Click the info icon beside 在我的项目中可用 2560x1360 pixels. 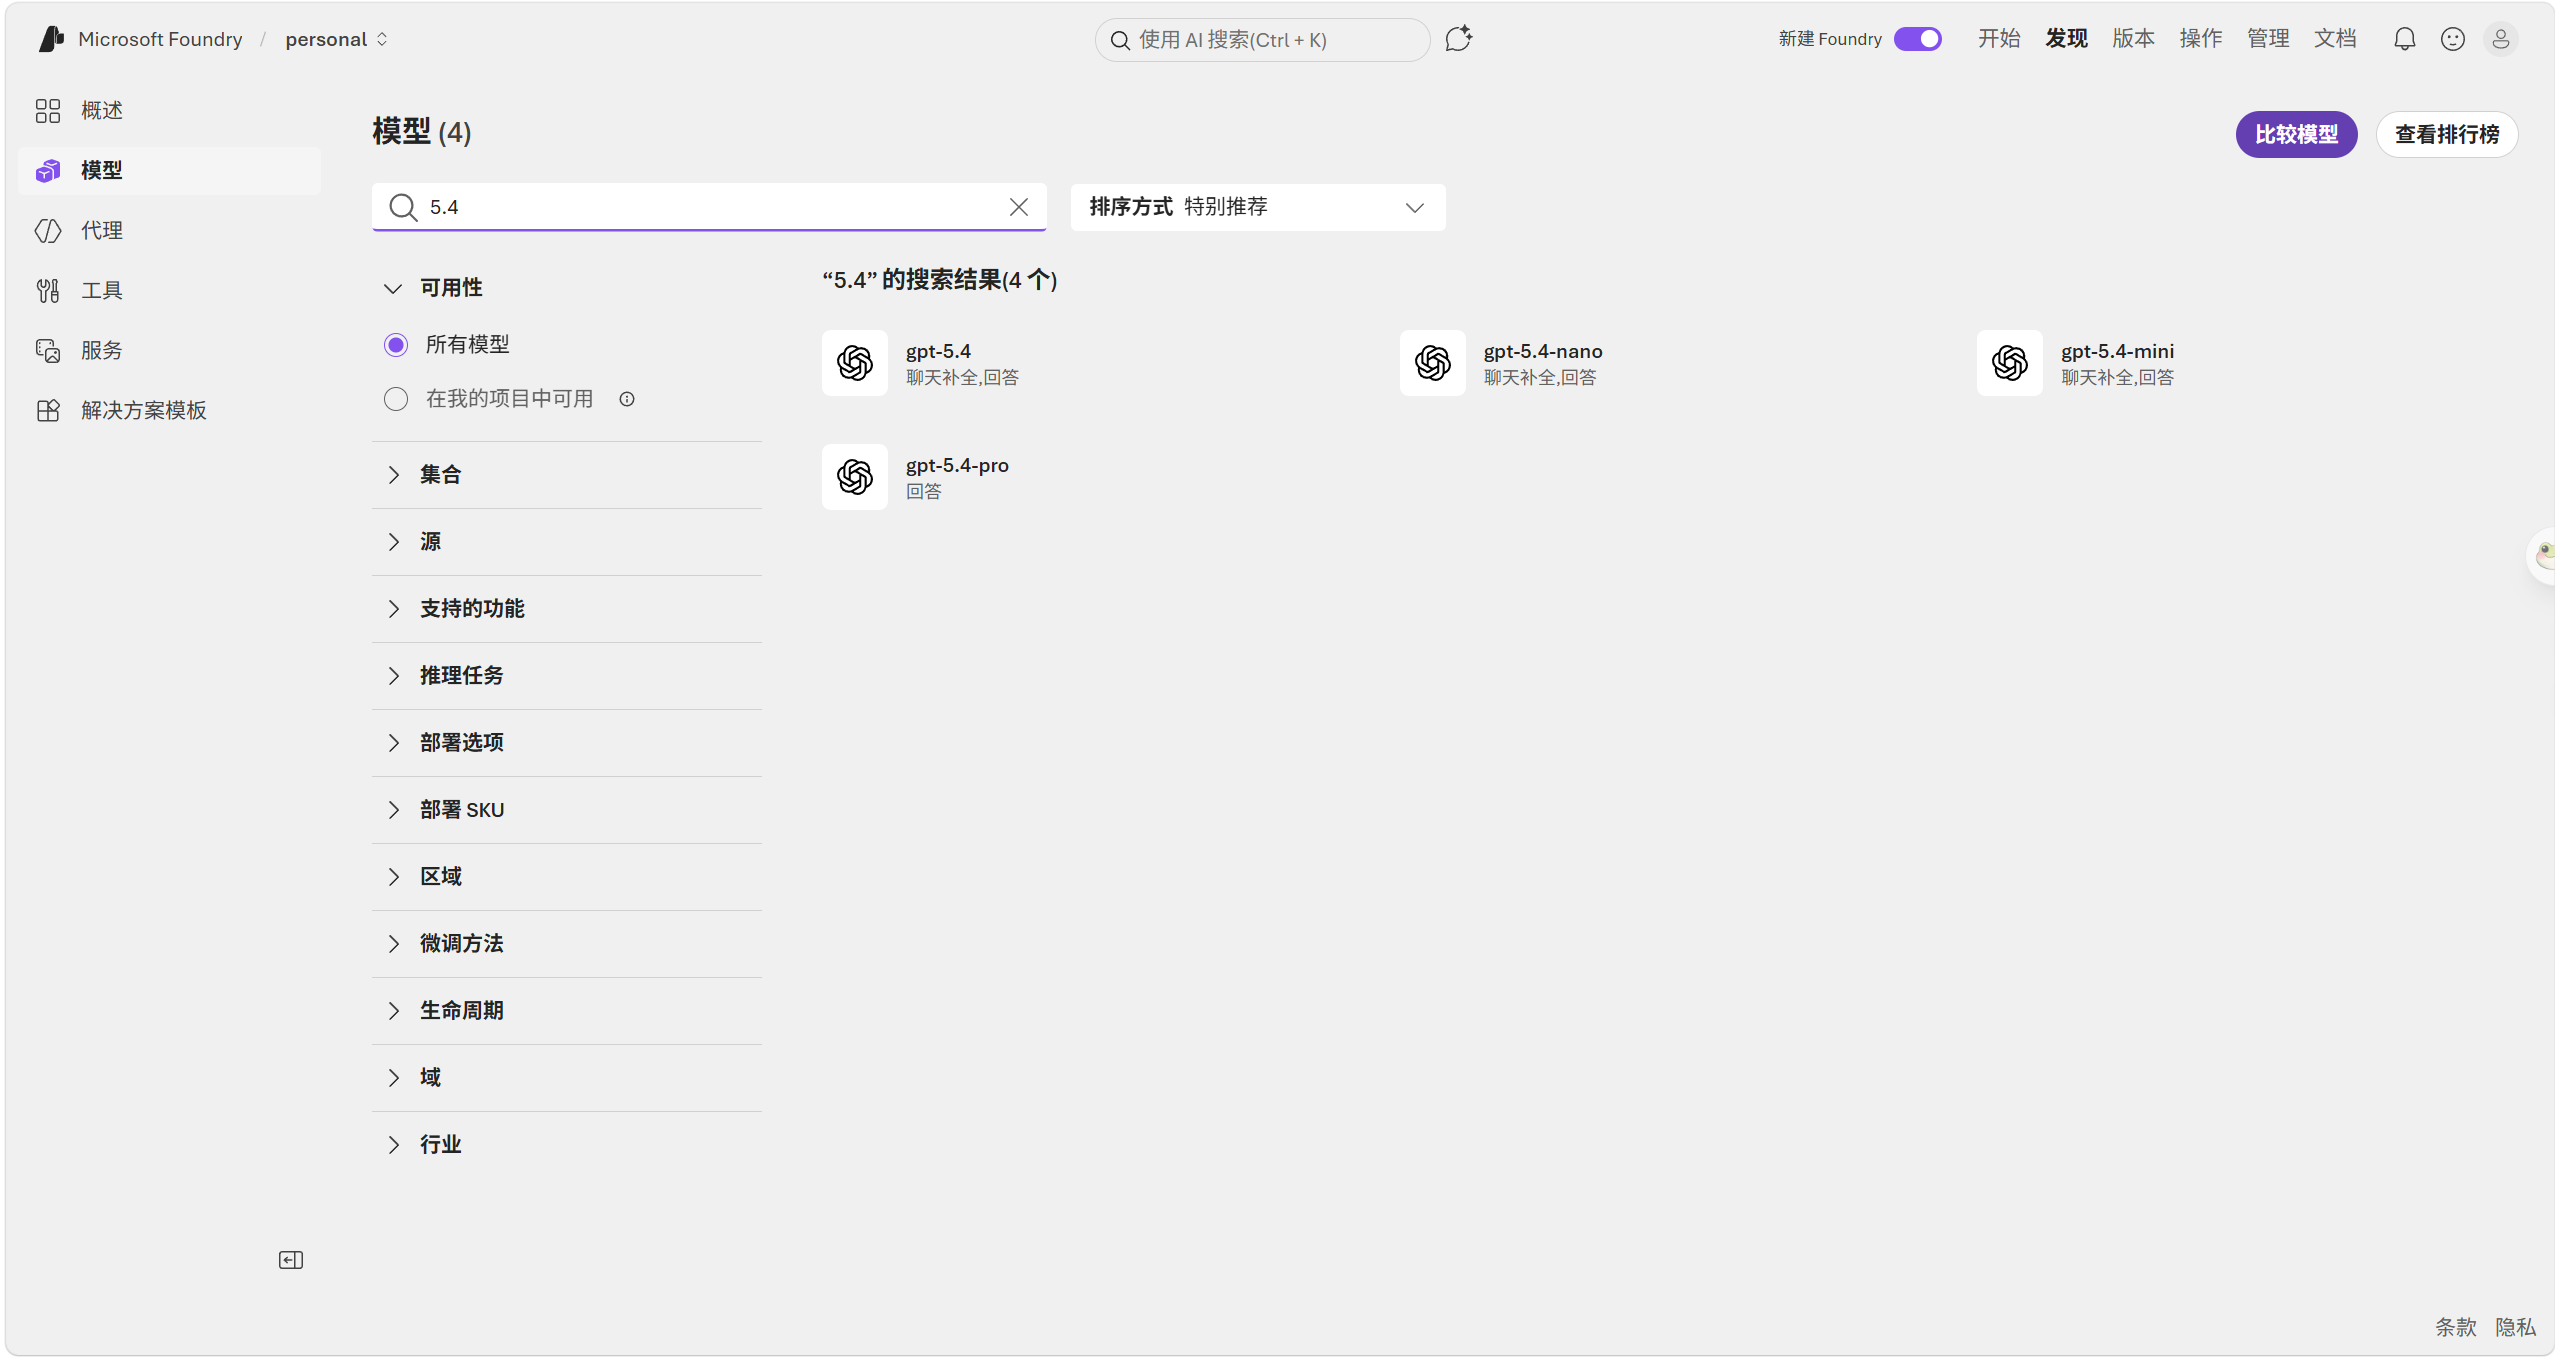tap(627, 400)
